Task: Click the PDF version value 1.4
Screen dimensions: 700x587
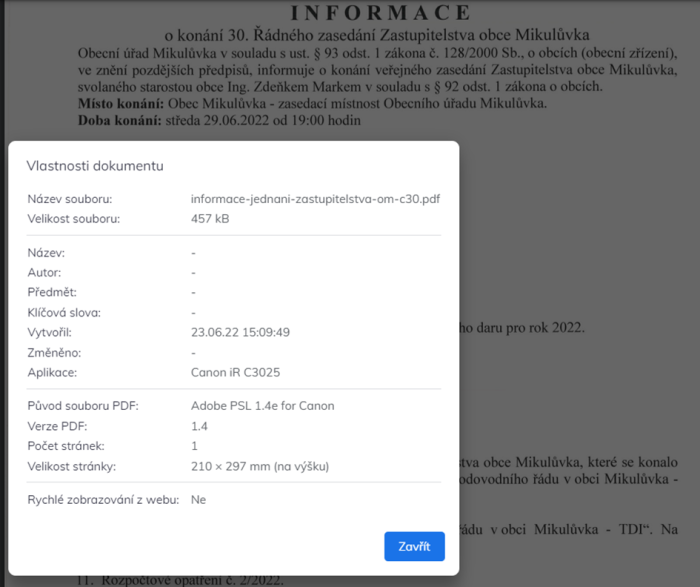Action: 199,426
